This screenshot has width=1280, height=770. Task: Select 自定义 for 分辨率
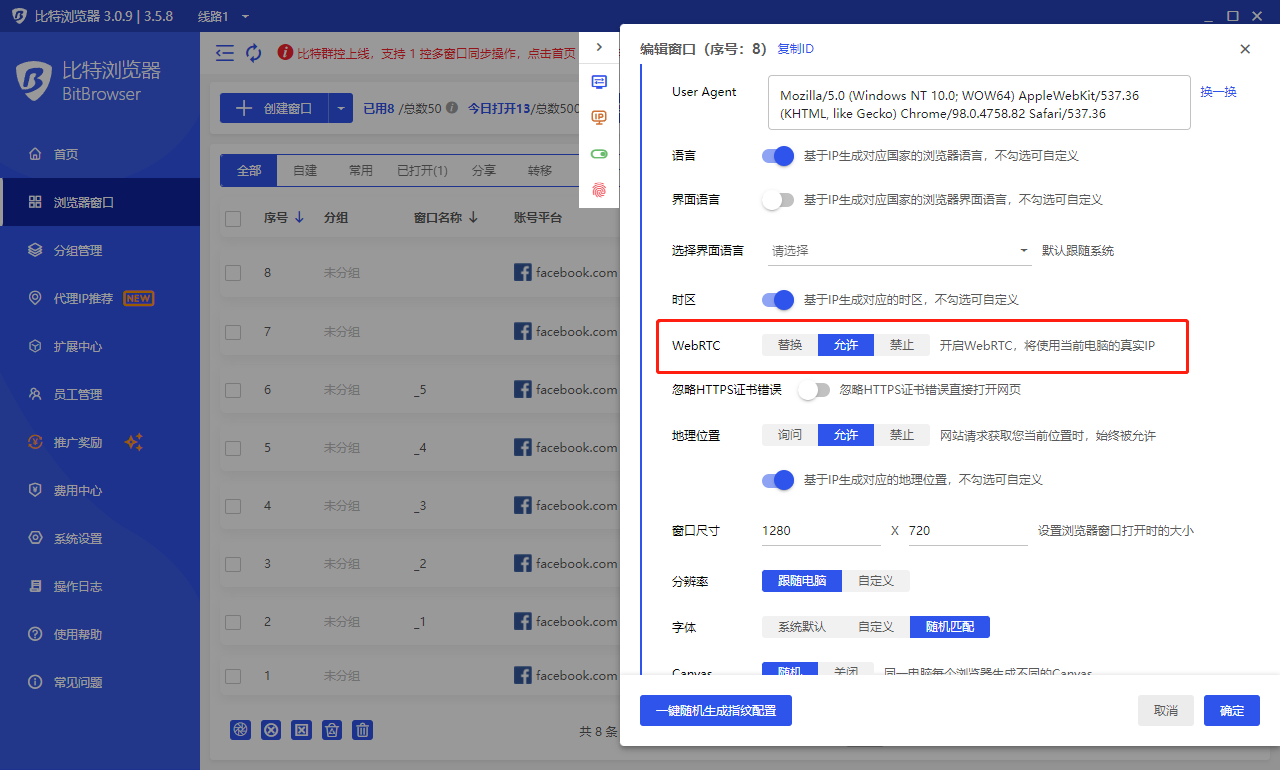pyautogui.click(x=876, y=580)
